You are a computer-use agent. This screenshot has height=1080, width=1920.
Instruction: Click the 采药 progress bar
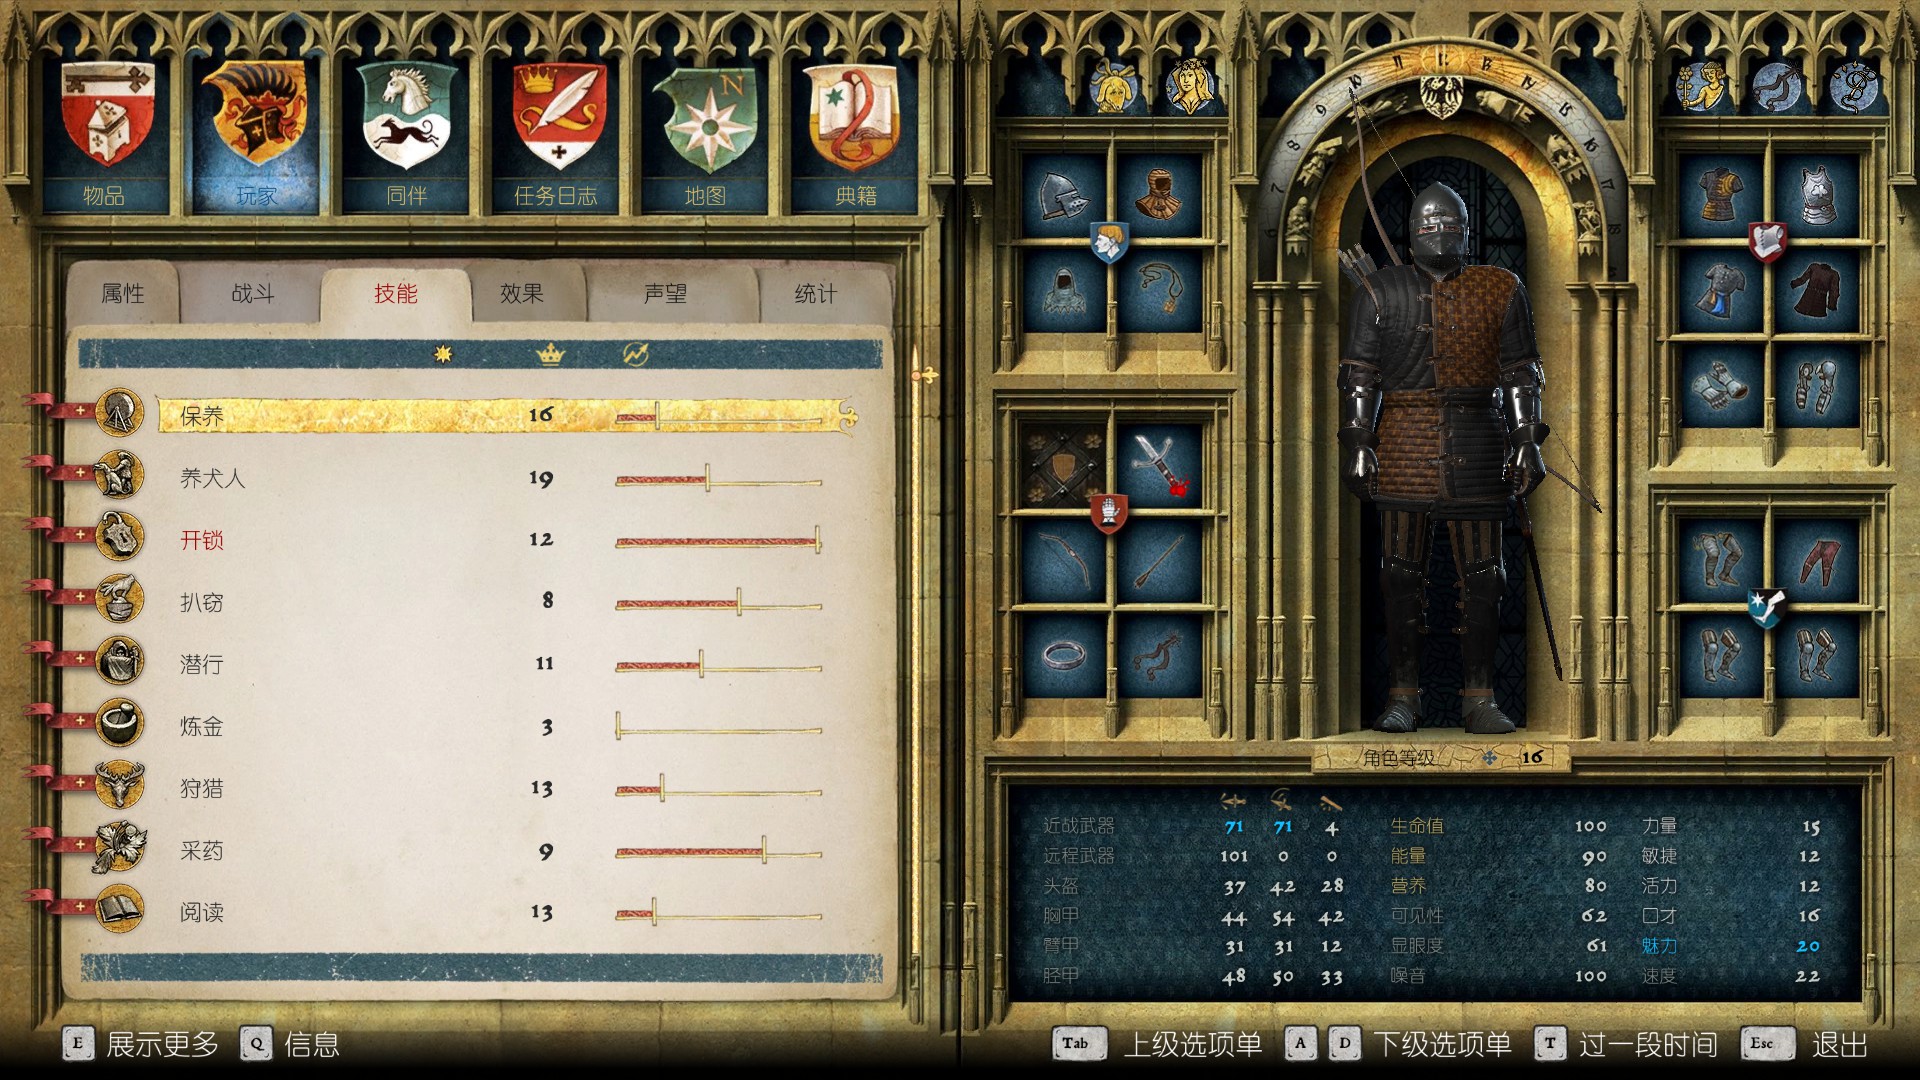[x=718, y=852]
